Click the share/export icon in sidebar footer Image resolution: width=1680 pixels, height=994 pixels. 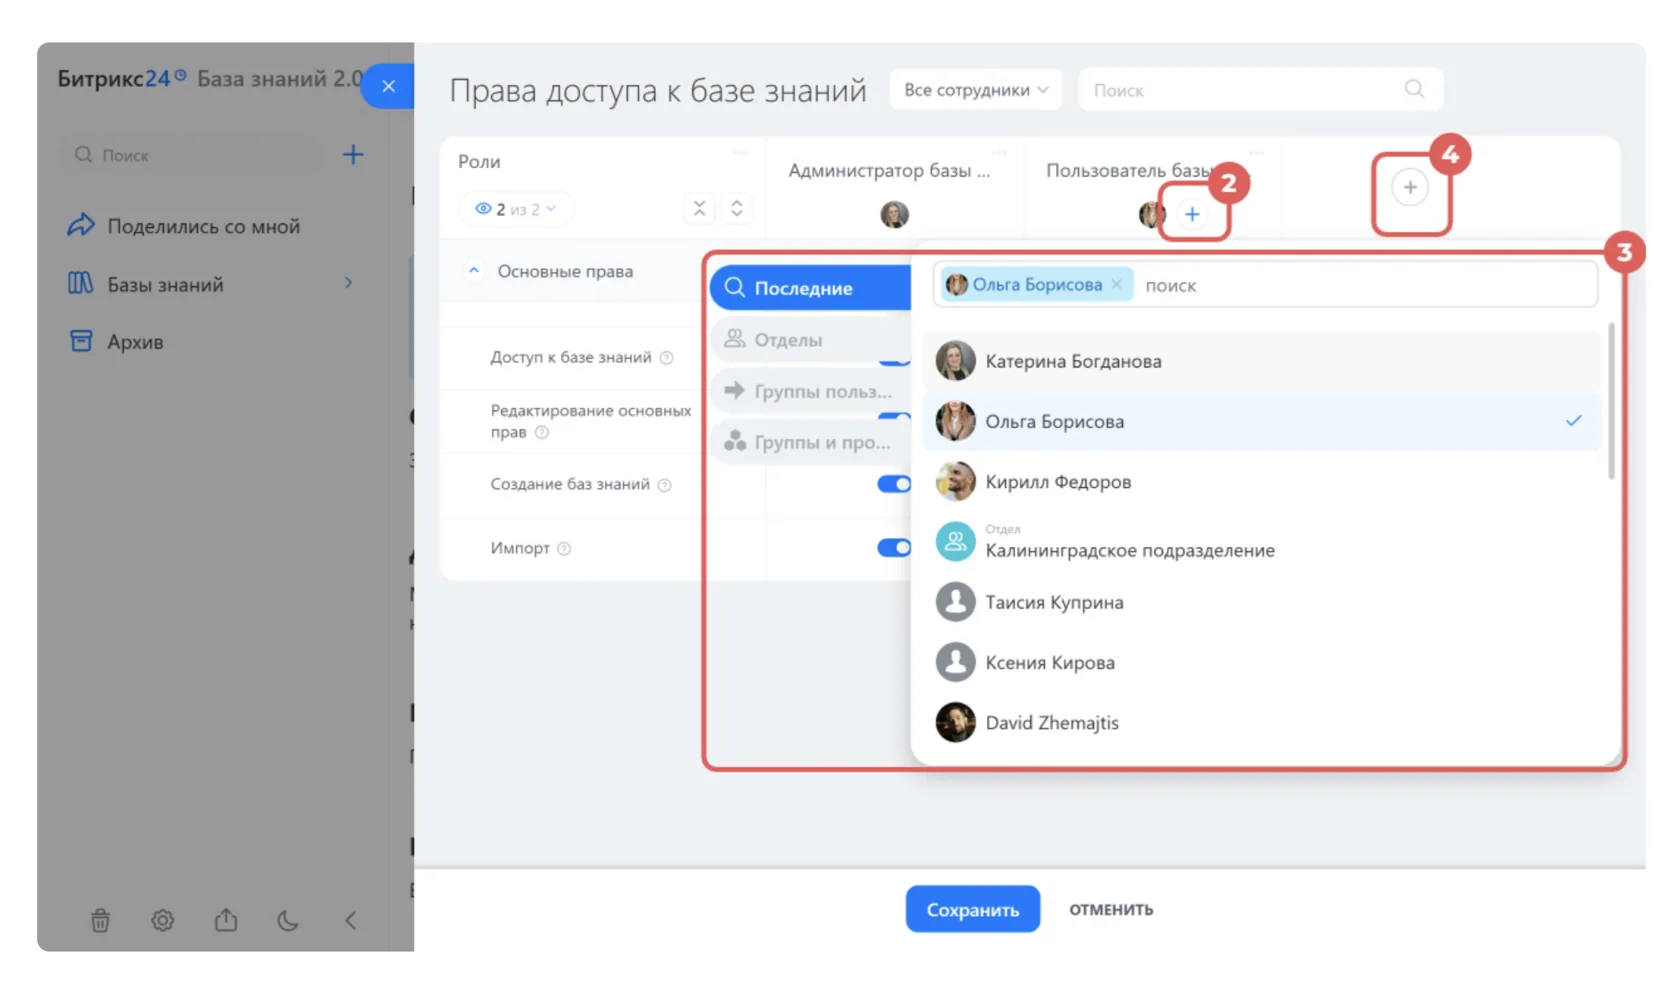point(226,920)
